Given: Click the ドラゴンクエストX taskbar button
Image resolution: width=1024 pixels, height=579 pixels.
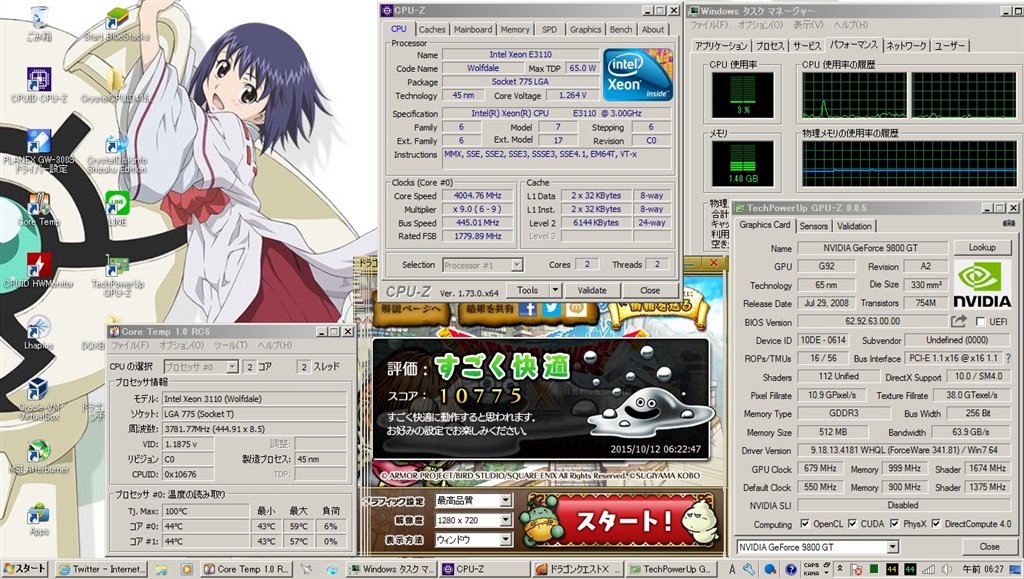Looking at the screenshot, I should point(577,569).
